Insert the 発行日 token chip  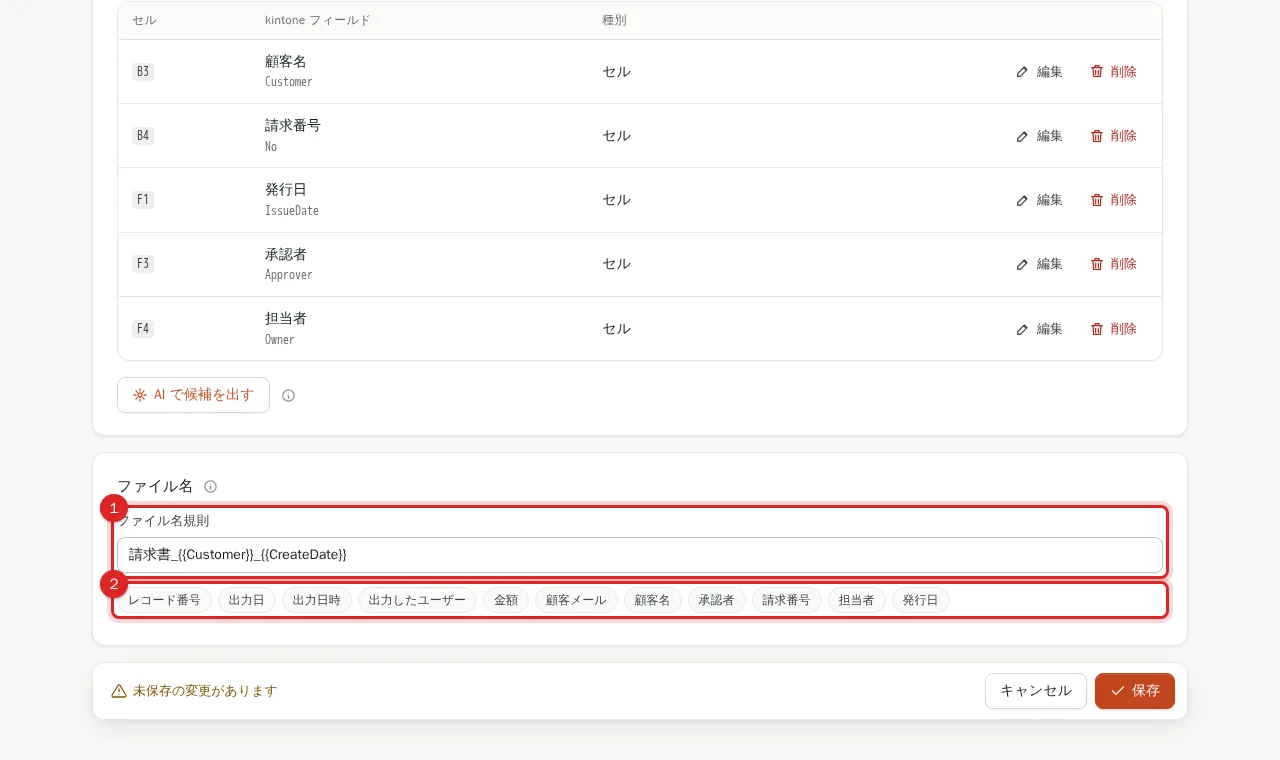(x=921, y=600)
